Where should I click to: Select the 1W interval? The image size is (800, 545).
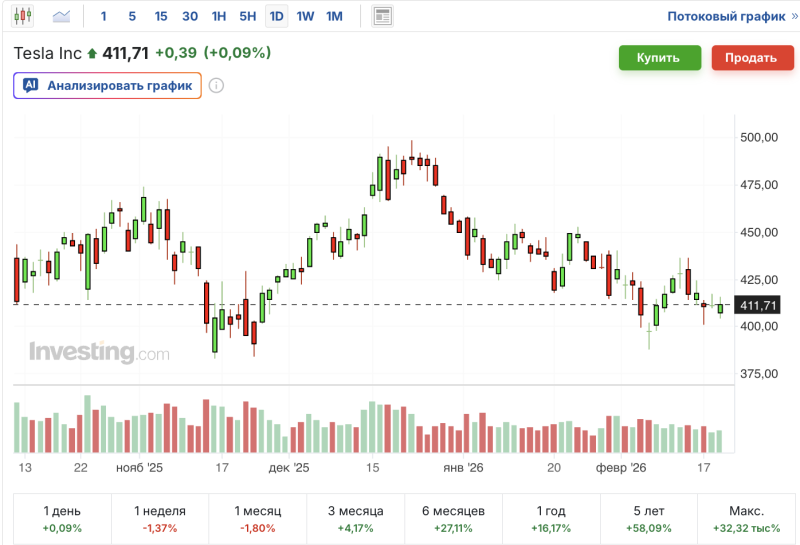click(305, 16)
